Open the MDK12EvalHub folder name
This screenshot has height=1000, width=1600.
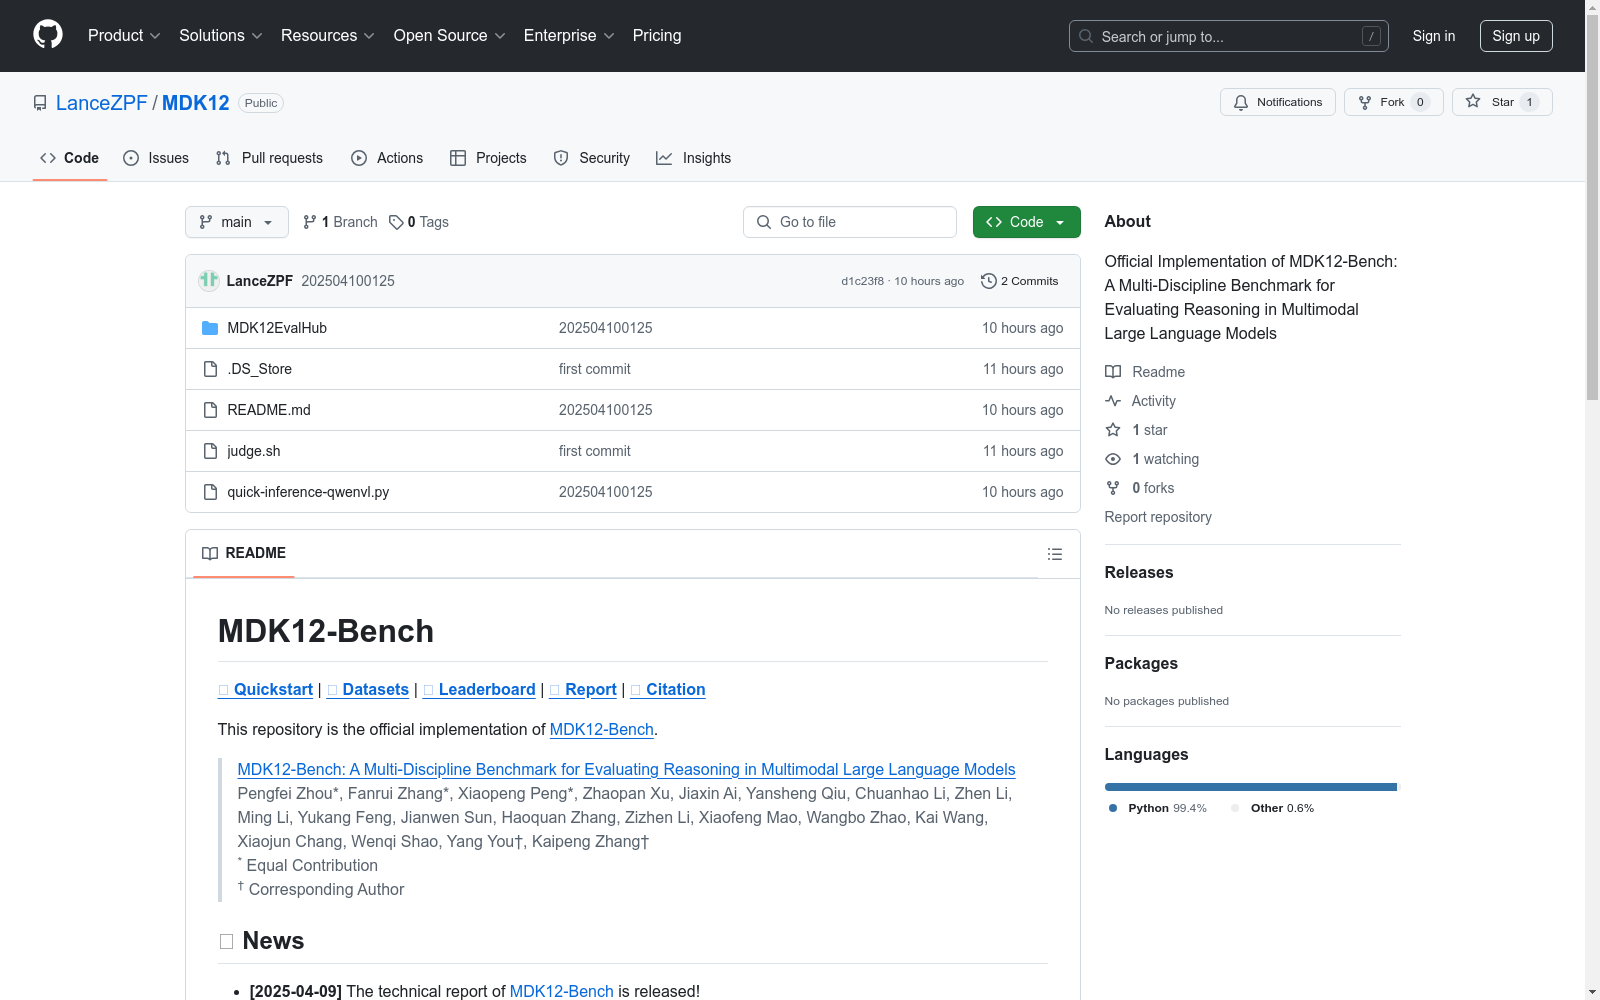[277, 328]
